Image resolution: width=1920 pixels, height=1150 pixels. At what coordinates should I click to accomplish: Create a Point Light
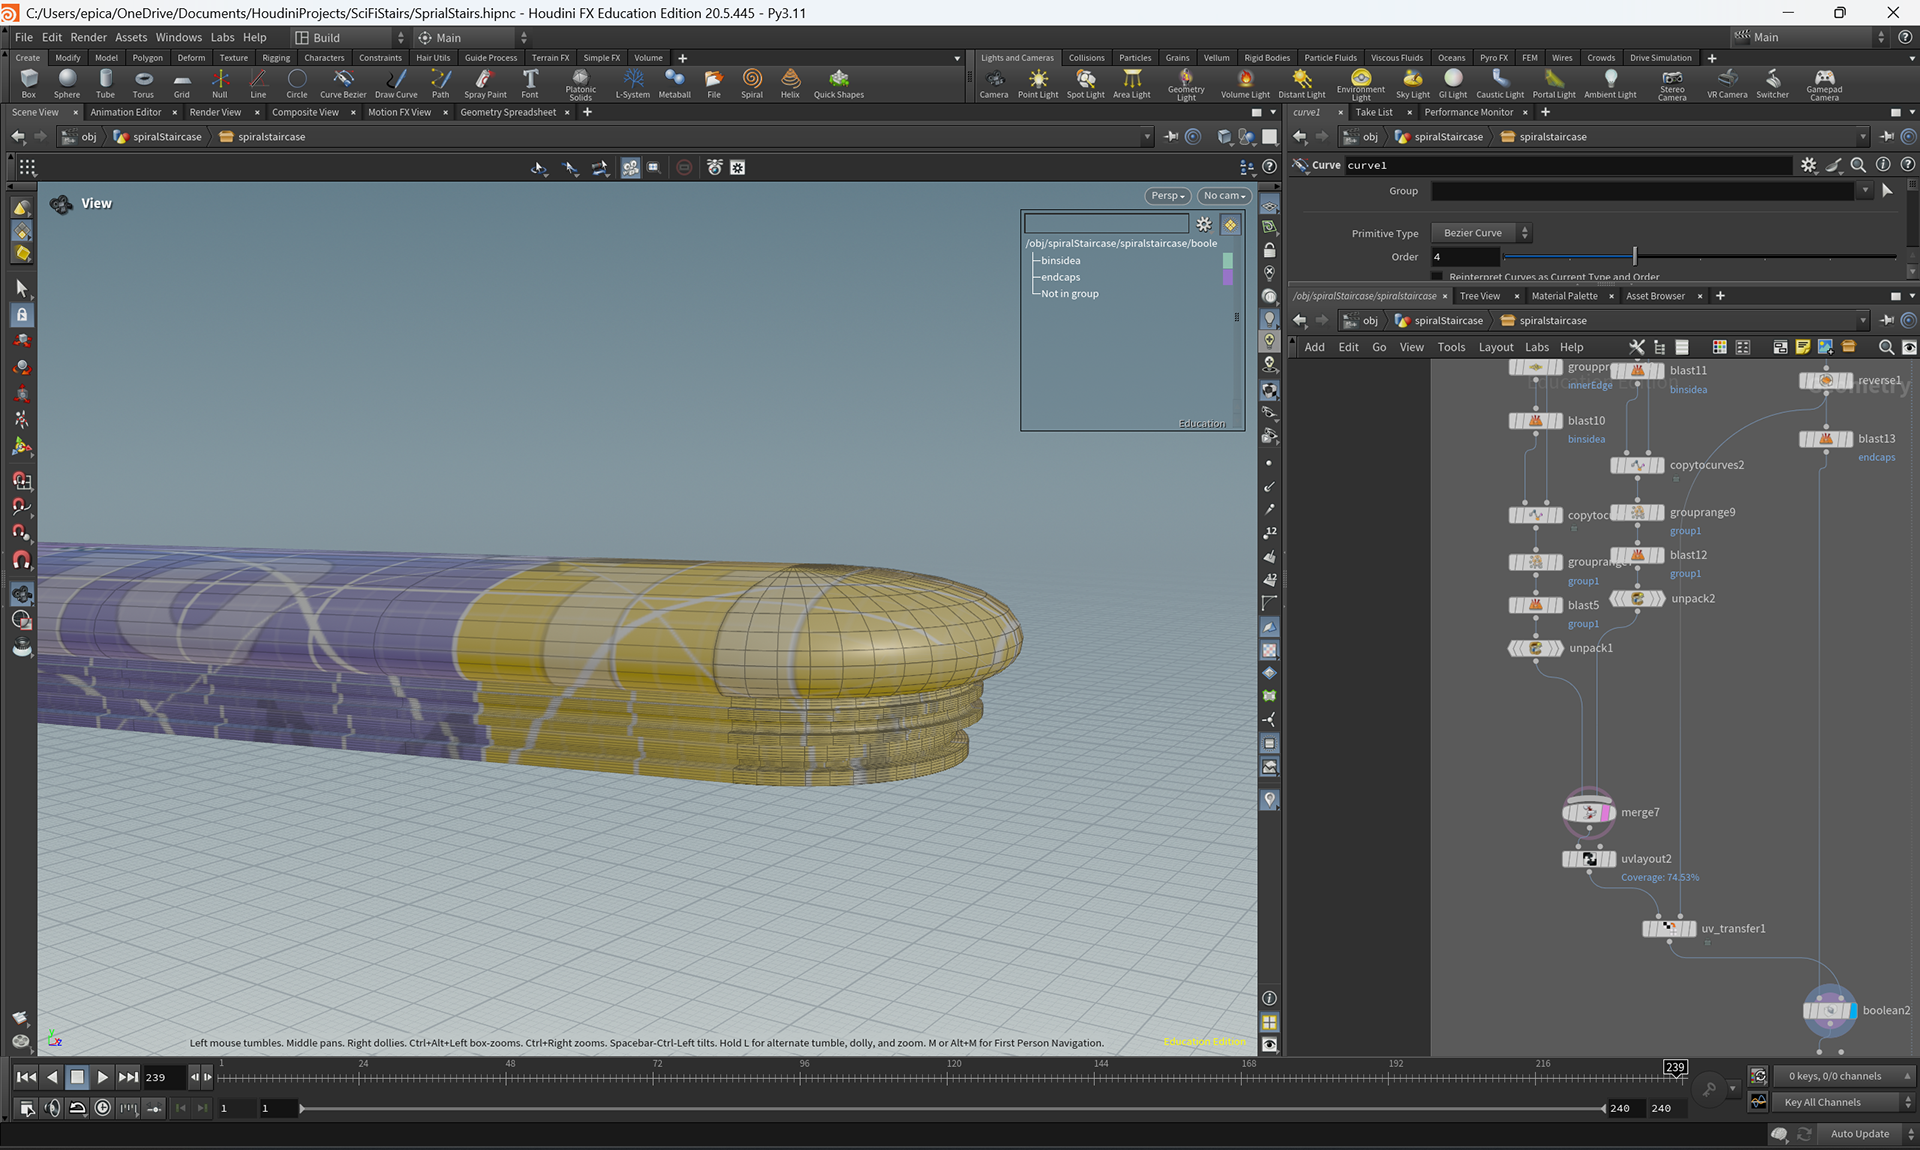pos(1038,83)
